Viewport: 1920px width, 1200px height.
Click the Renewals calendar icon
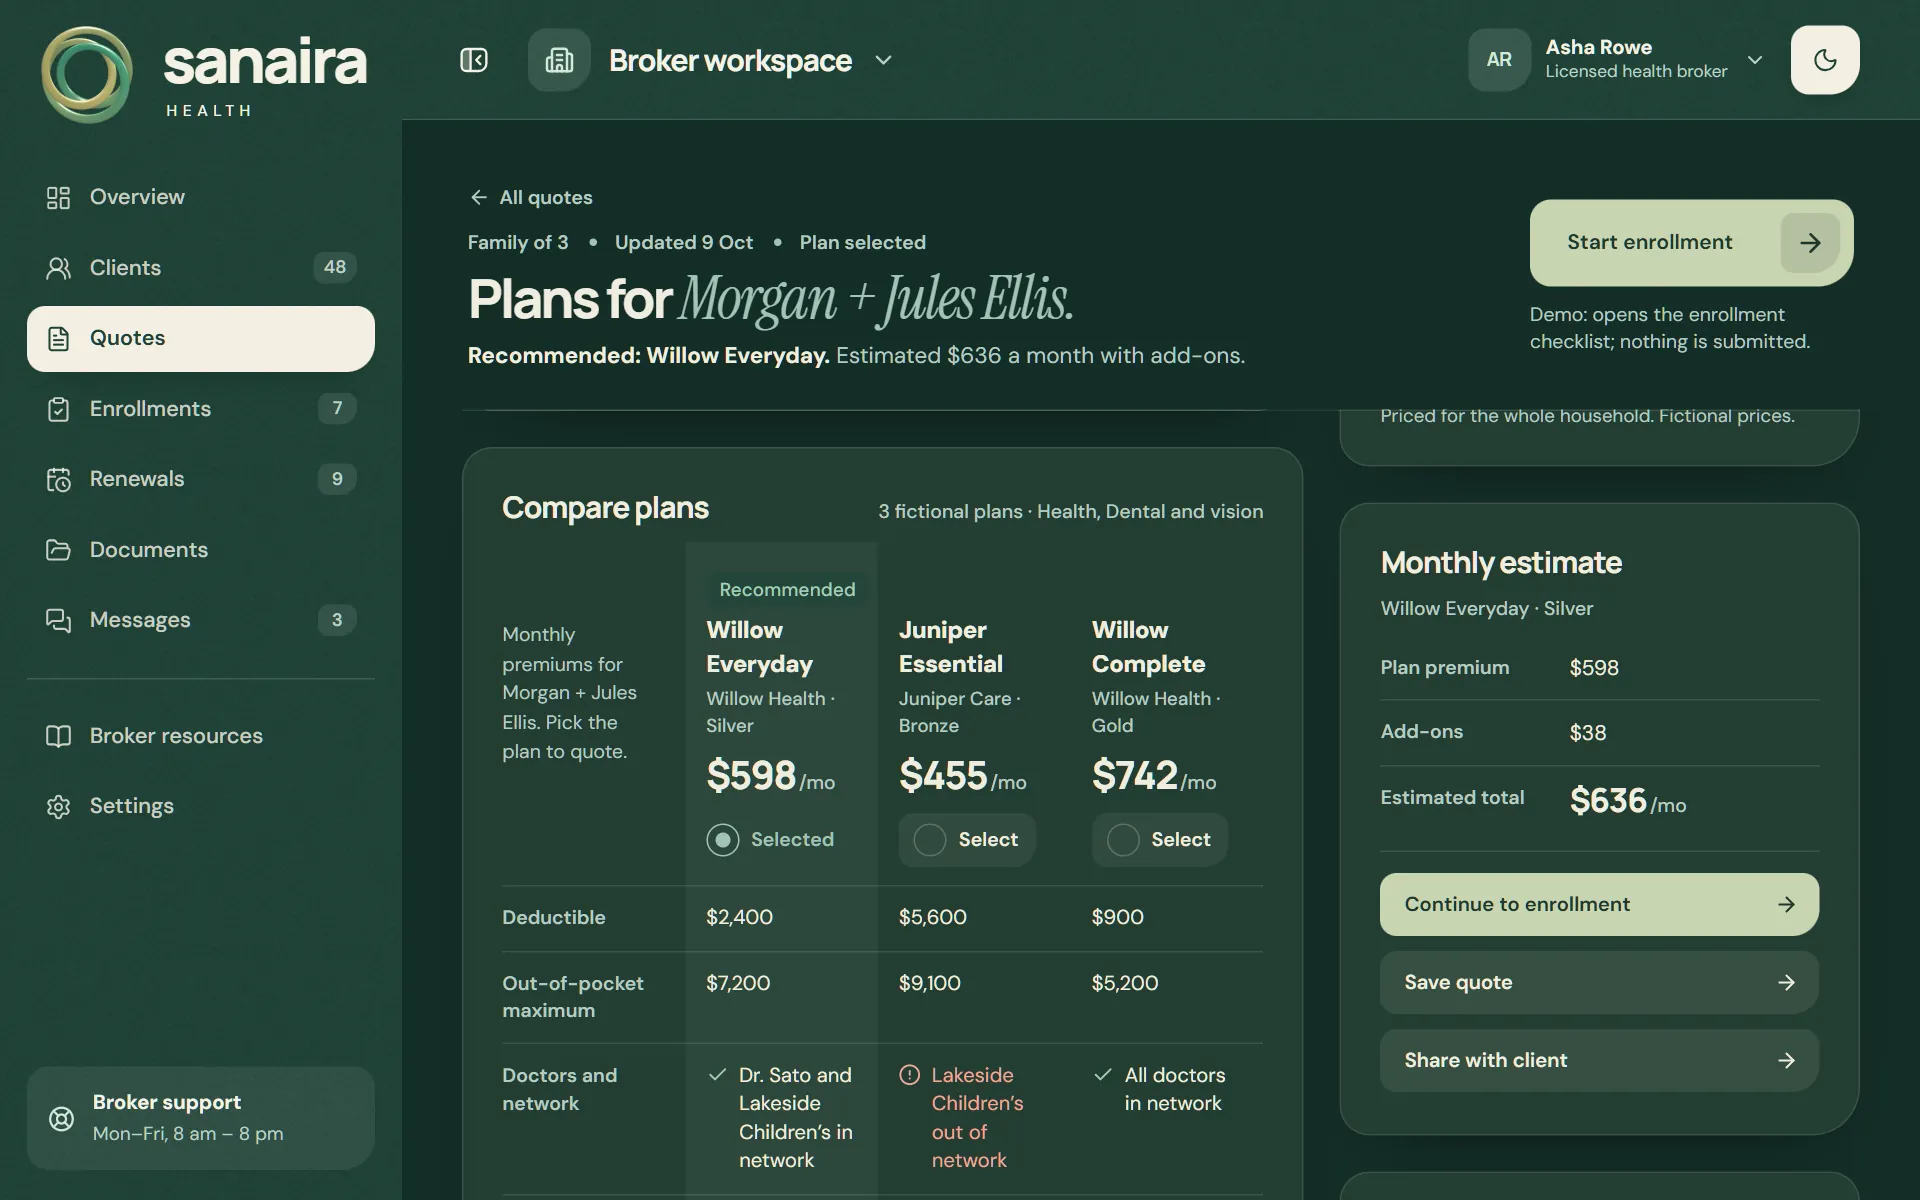58,479
